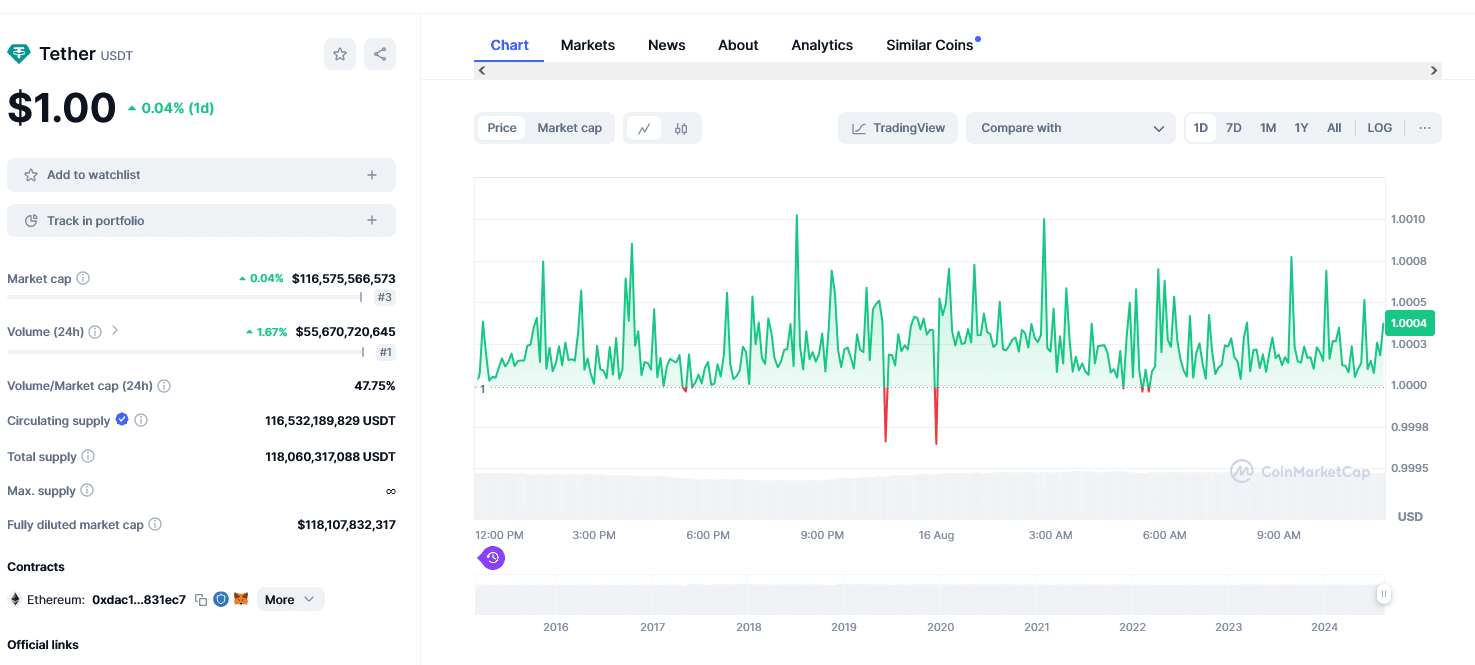Screen dimensions: 1475x665
Task: Click the purple history clock icon below chart
Action: pos(492,558)
